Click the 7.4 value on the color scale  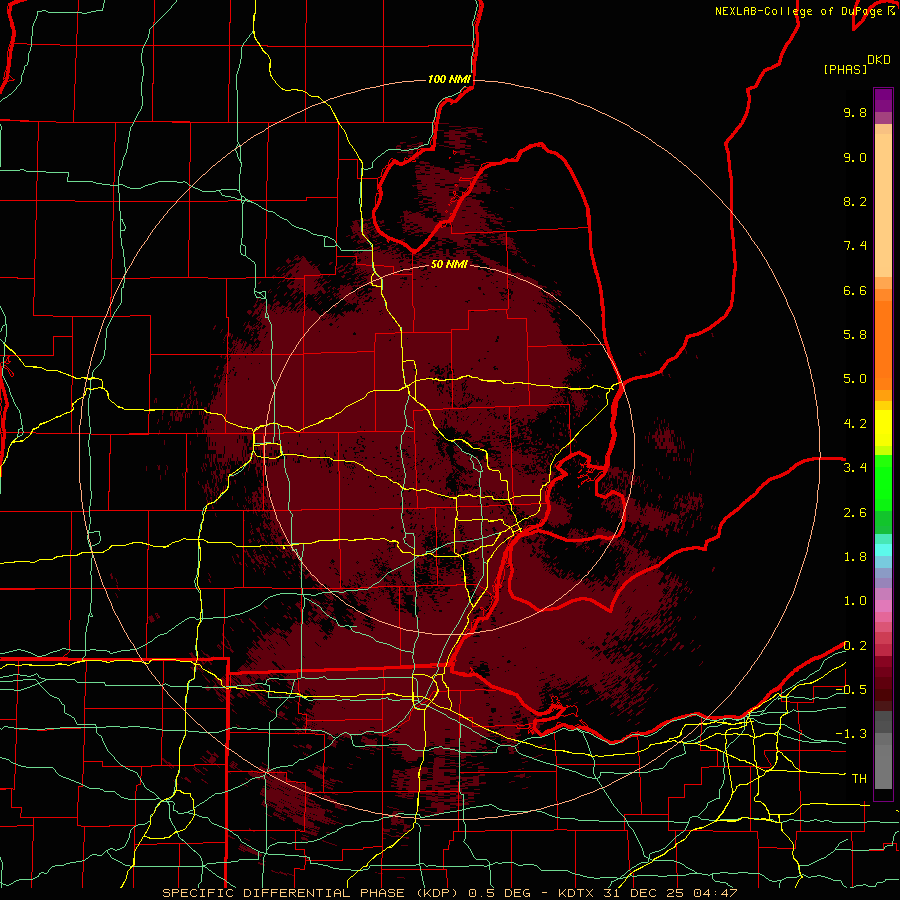click(x=855, y=246)
